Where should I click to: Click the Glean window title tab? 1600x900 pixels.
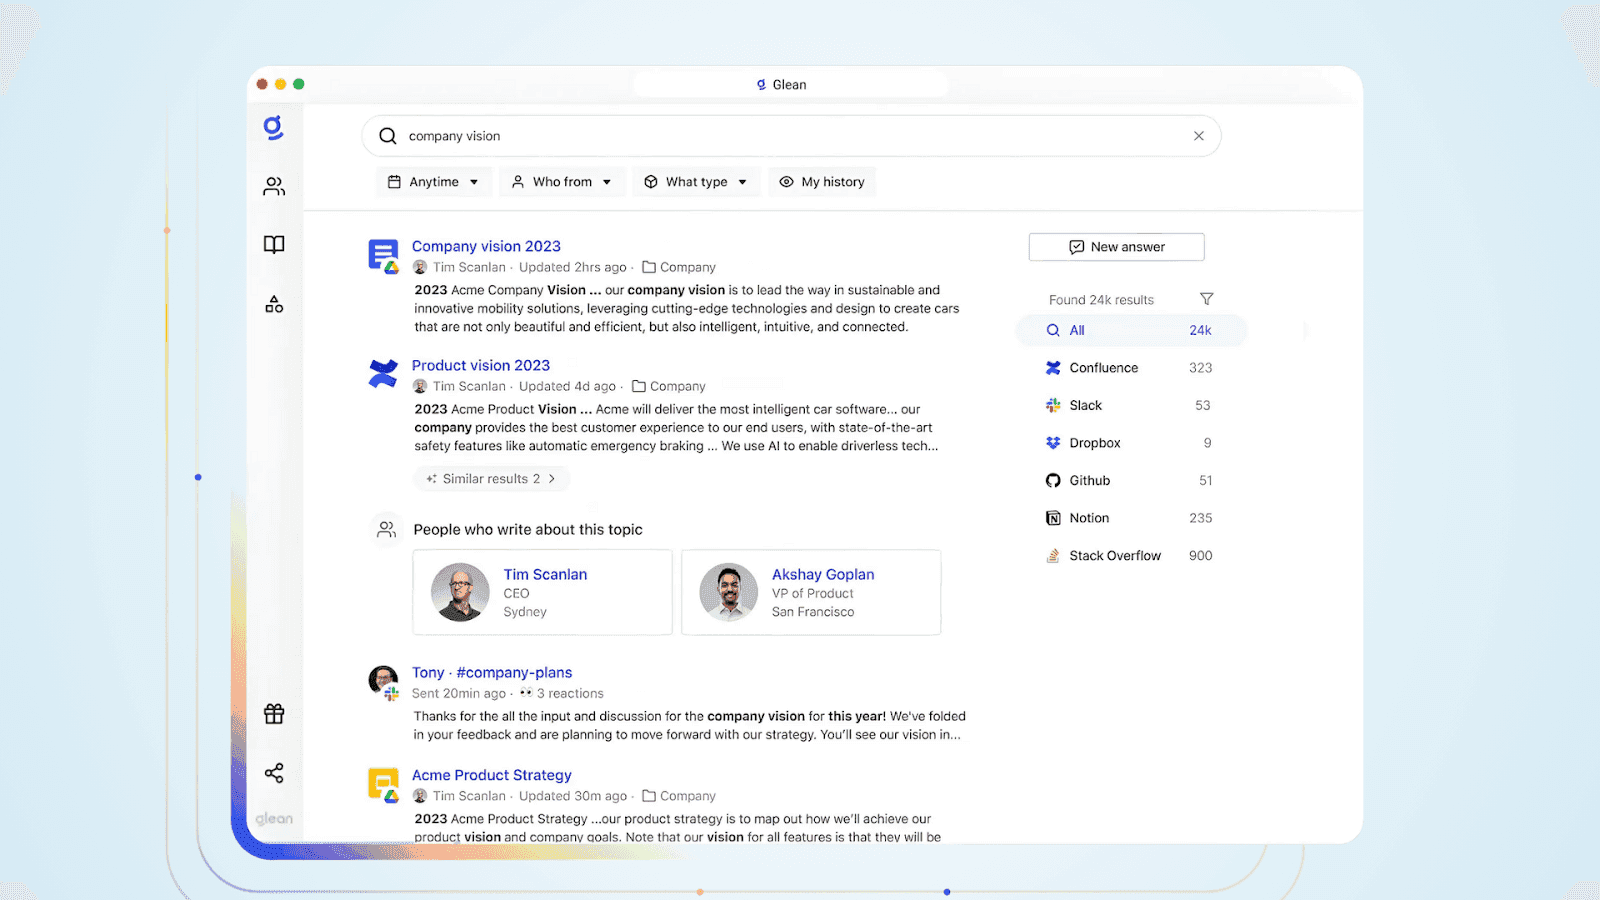coord(791,84)
